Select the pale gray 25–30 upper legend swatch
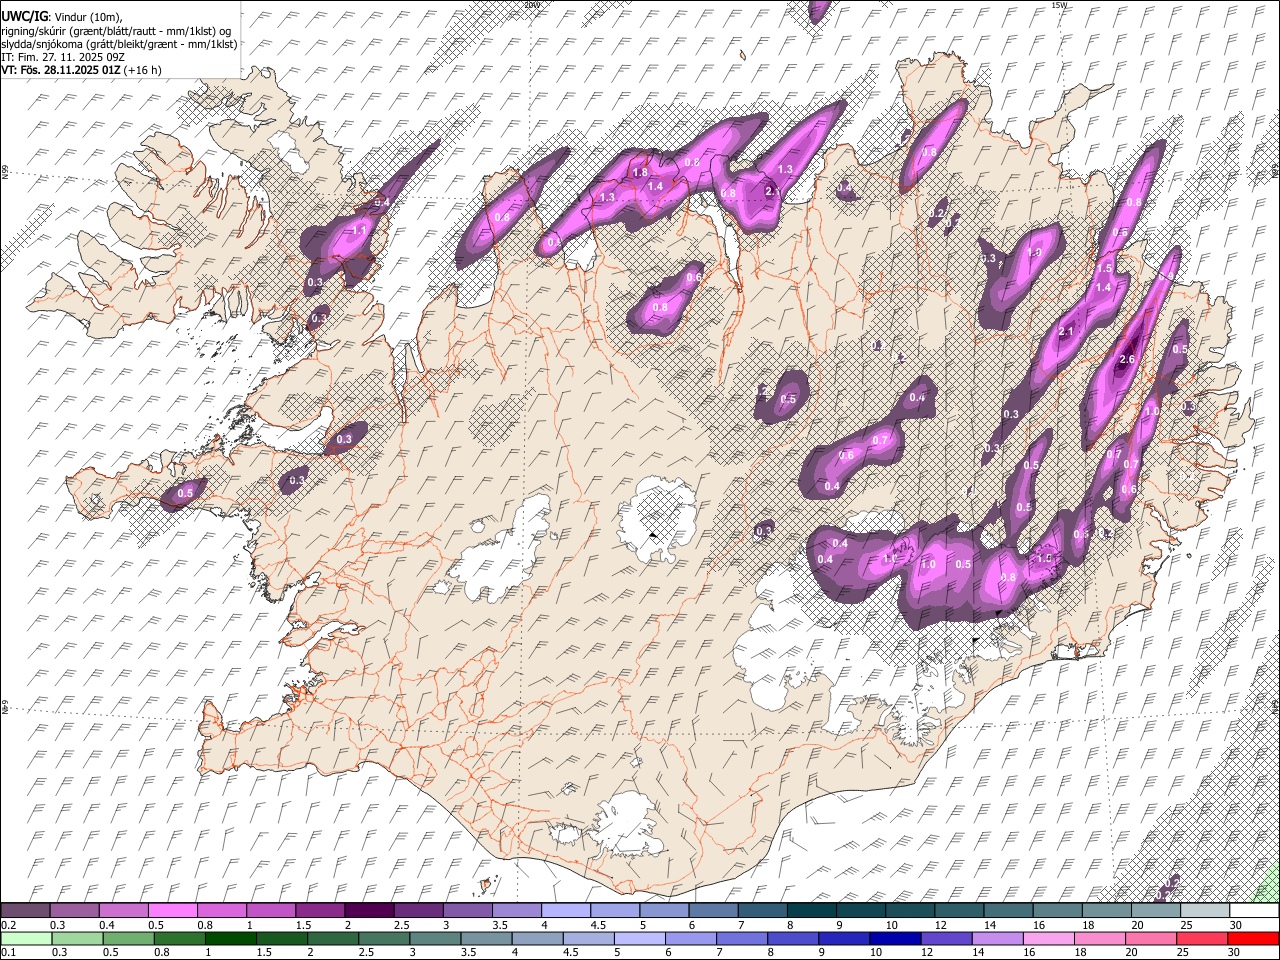 click(1205, 910)
